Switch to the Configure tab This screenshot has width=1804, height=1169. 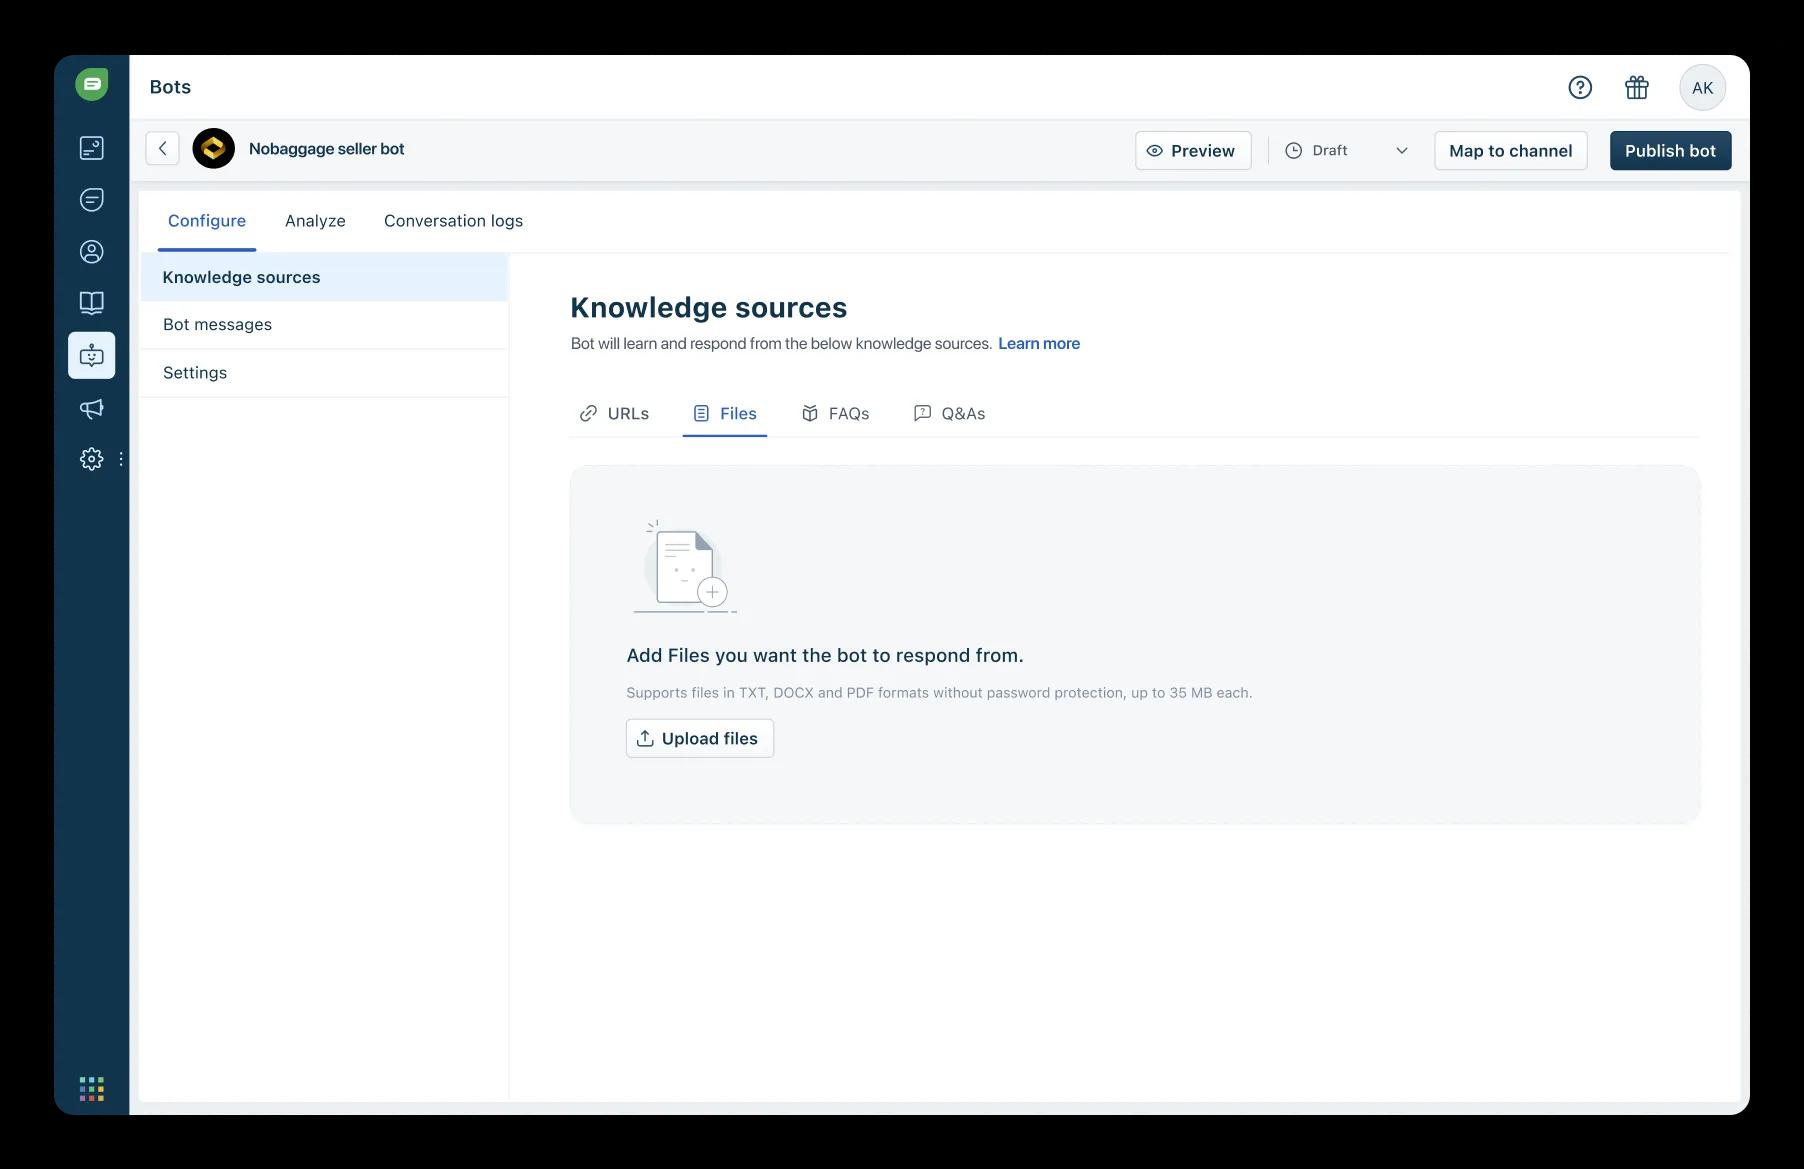(207, 221)
